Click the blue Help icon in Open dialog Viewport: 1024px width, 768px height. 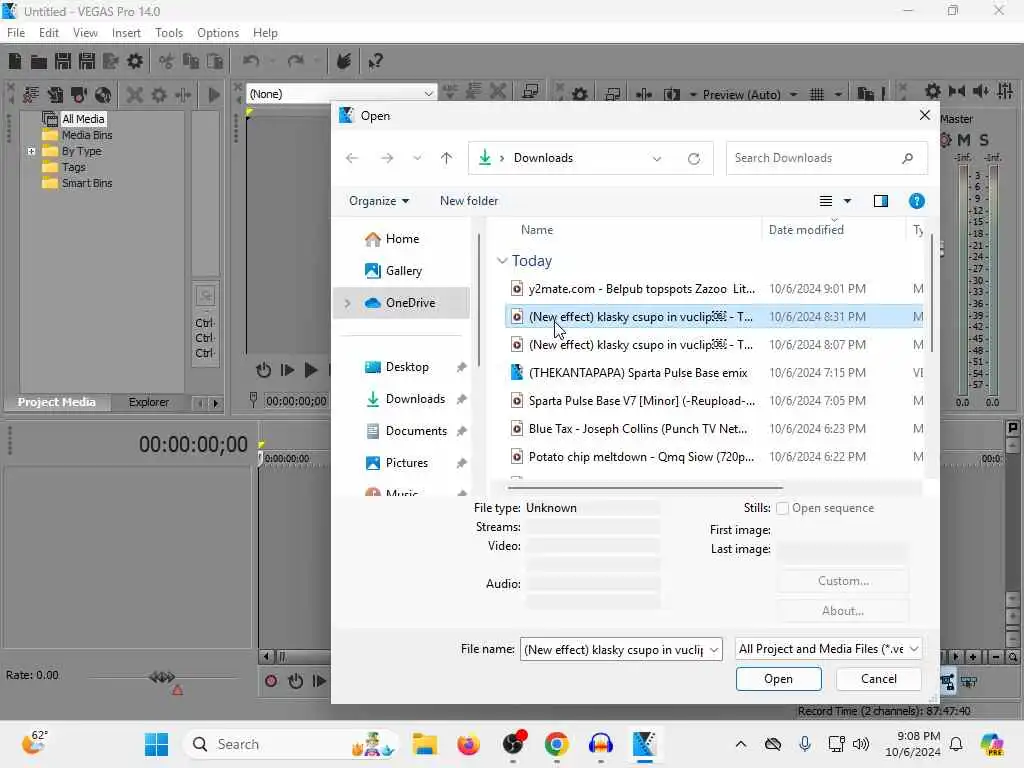click(x=916, y=201)
